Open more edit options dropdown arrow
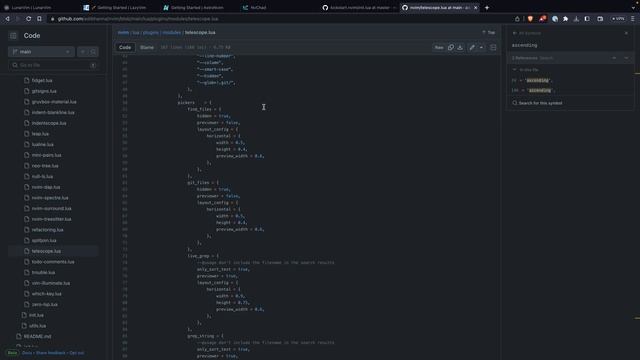 (482, 47)
